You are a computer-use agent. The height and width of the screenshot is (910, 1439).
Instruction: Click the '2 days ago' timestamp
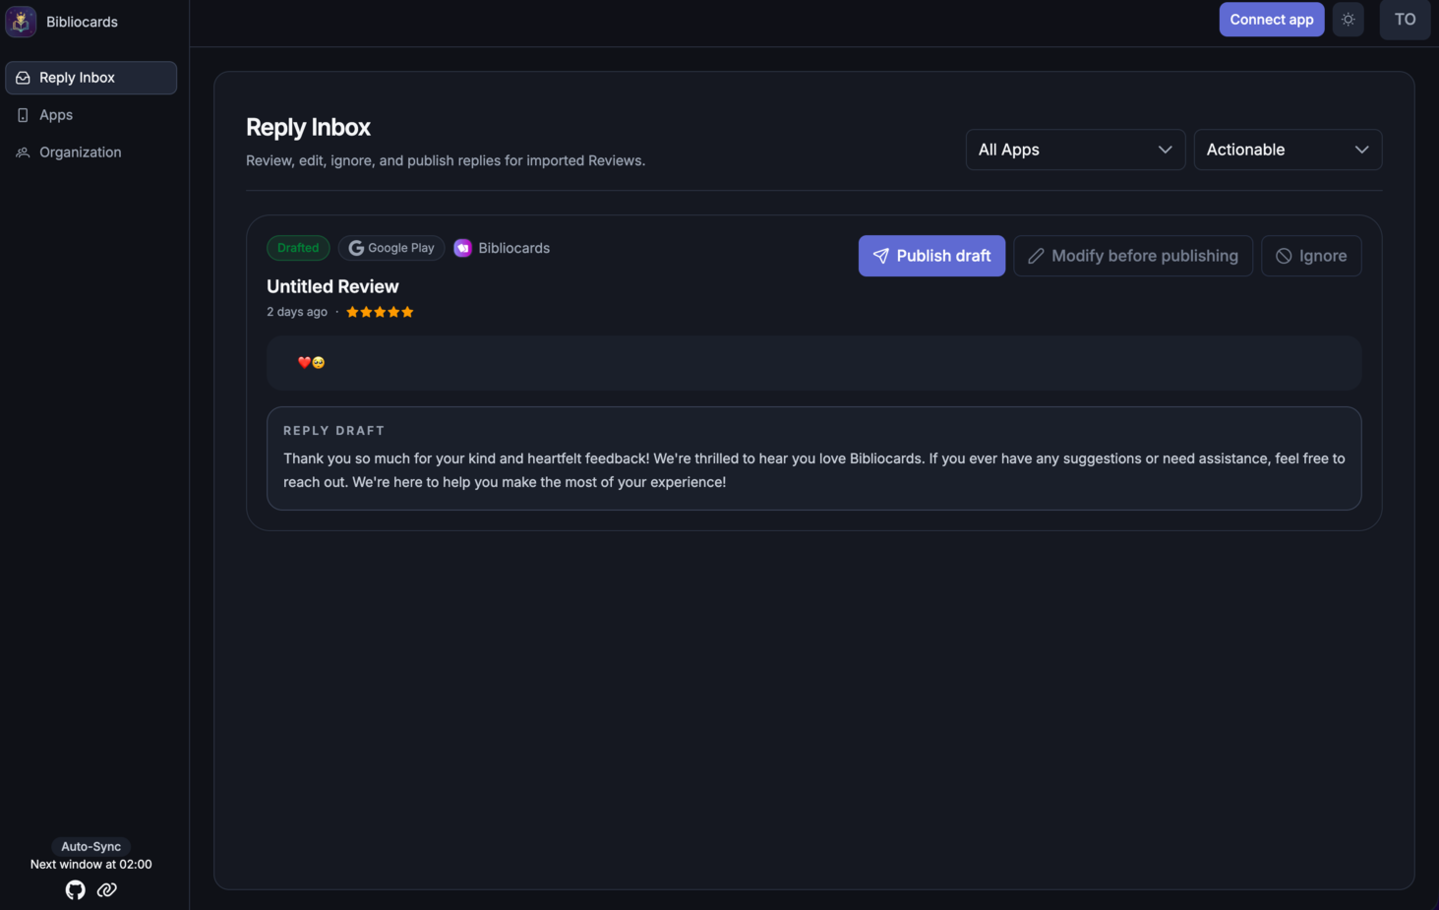pyautogui.click(x=297, y=312)
